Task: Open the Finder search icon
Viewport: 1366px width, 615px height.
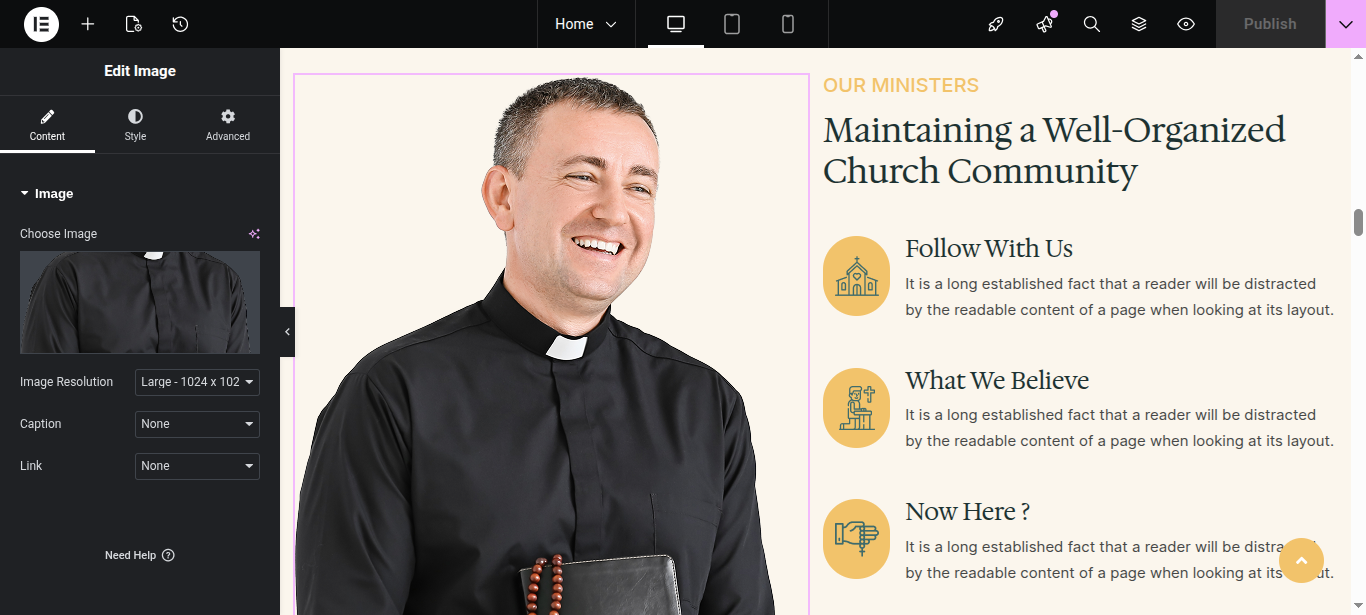Action: pyautogui.click(x=1092, y=24)
